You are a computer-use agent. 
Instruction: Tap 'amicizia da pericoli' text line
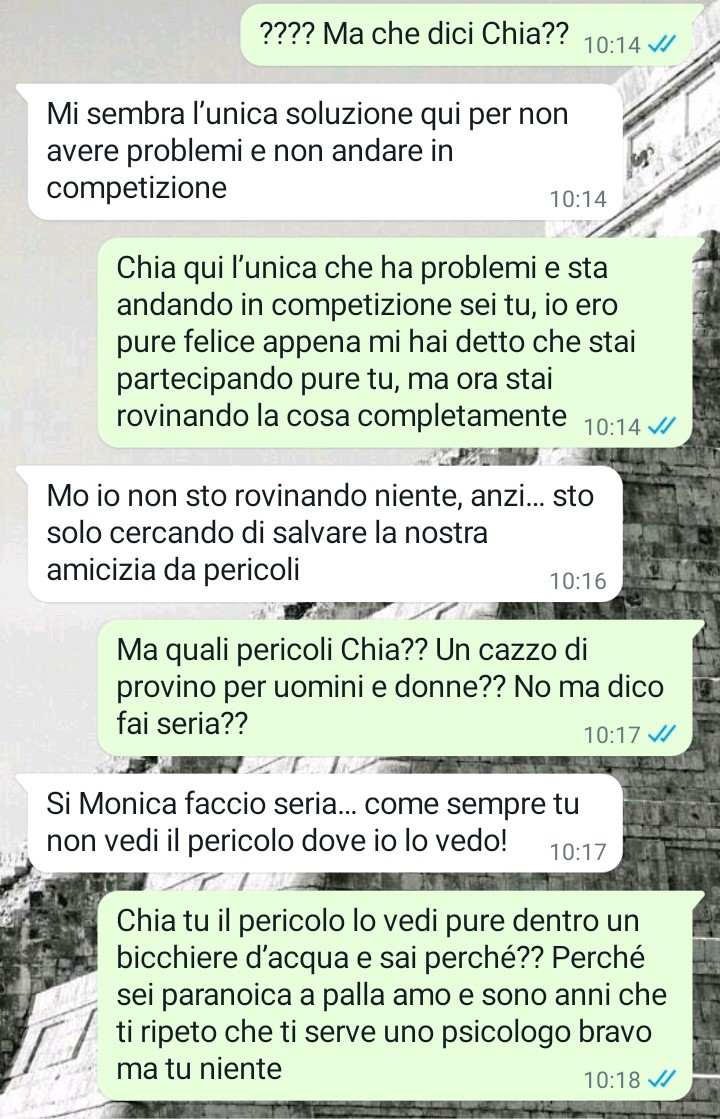[x=173, y=569]
